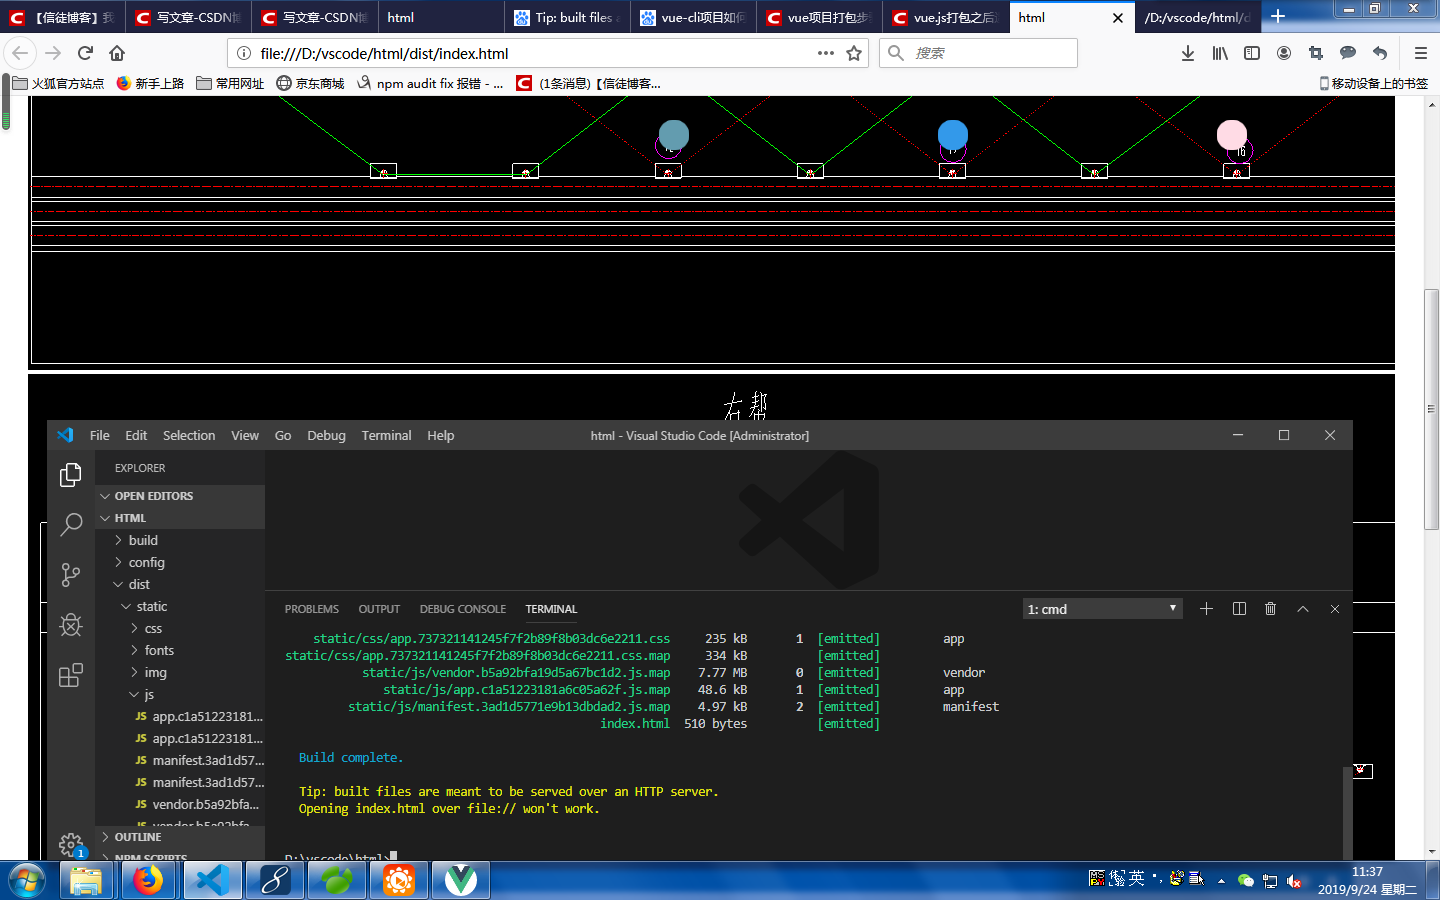Screen dimensions: 1440x900
Task: Switch to vue-cli browser tab
Action: click(693, 17)
